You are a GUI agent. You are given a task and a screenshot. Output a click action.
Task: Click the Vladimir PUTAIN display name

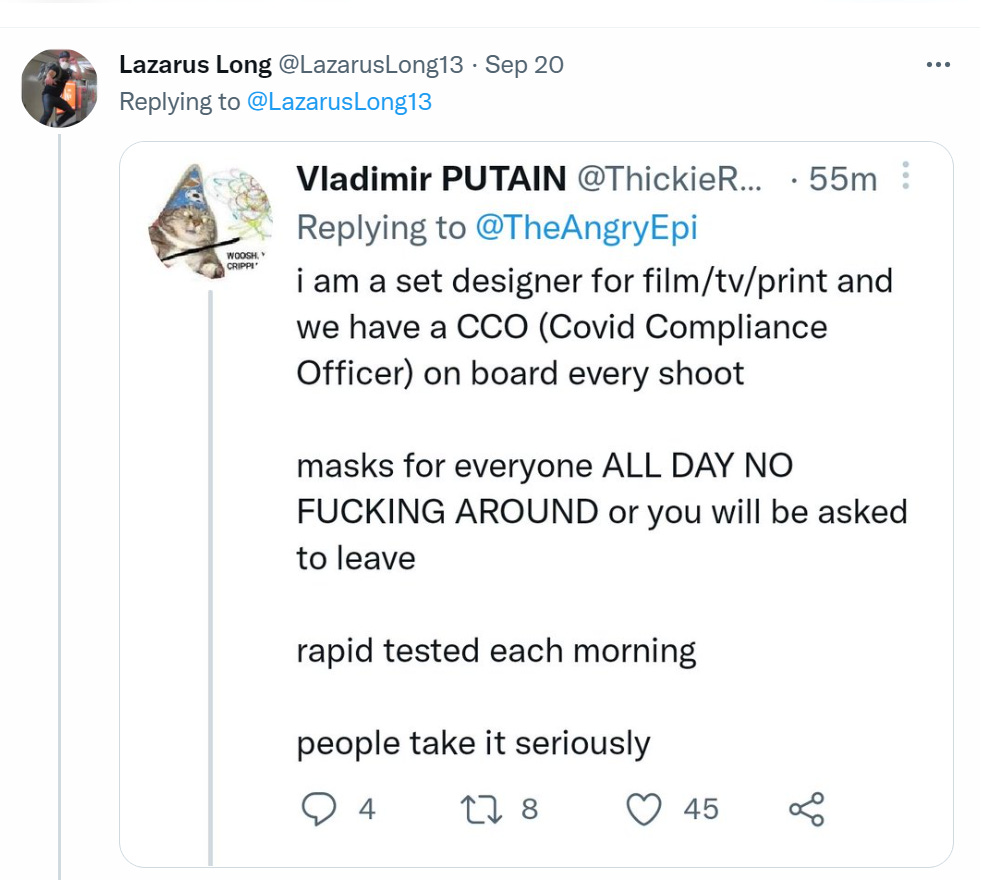click(x=431, y=179)
